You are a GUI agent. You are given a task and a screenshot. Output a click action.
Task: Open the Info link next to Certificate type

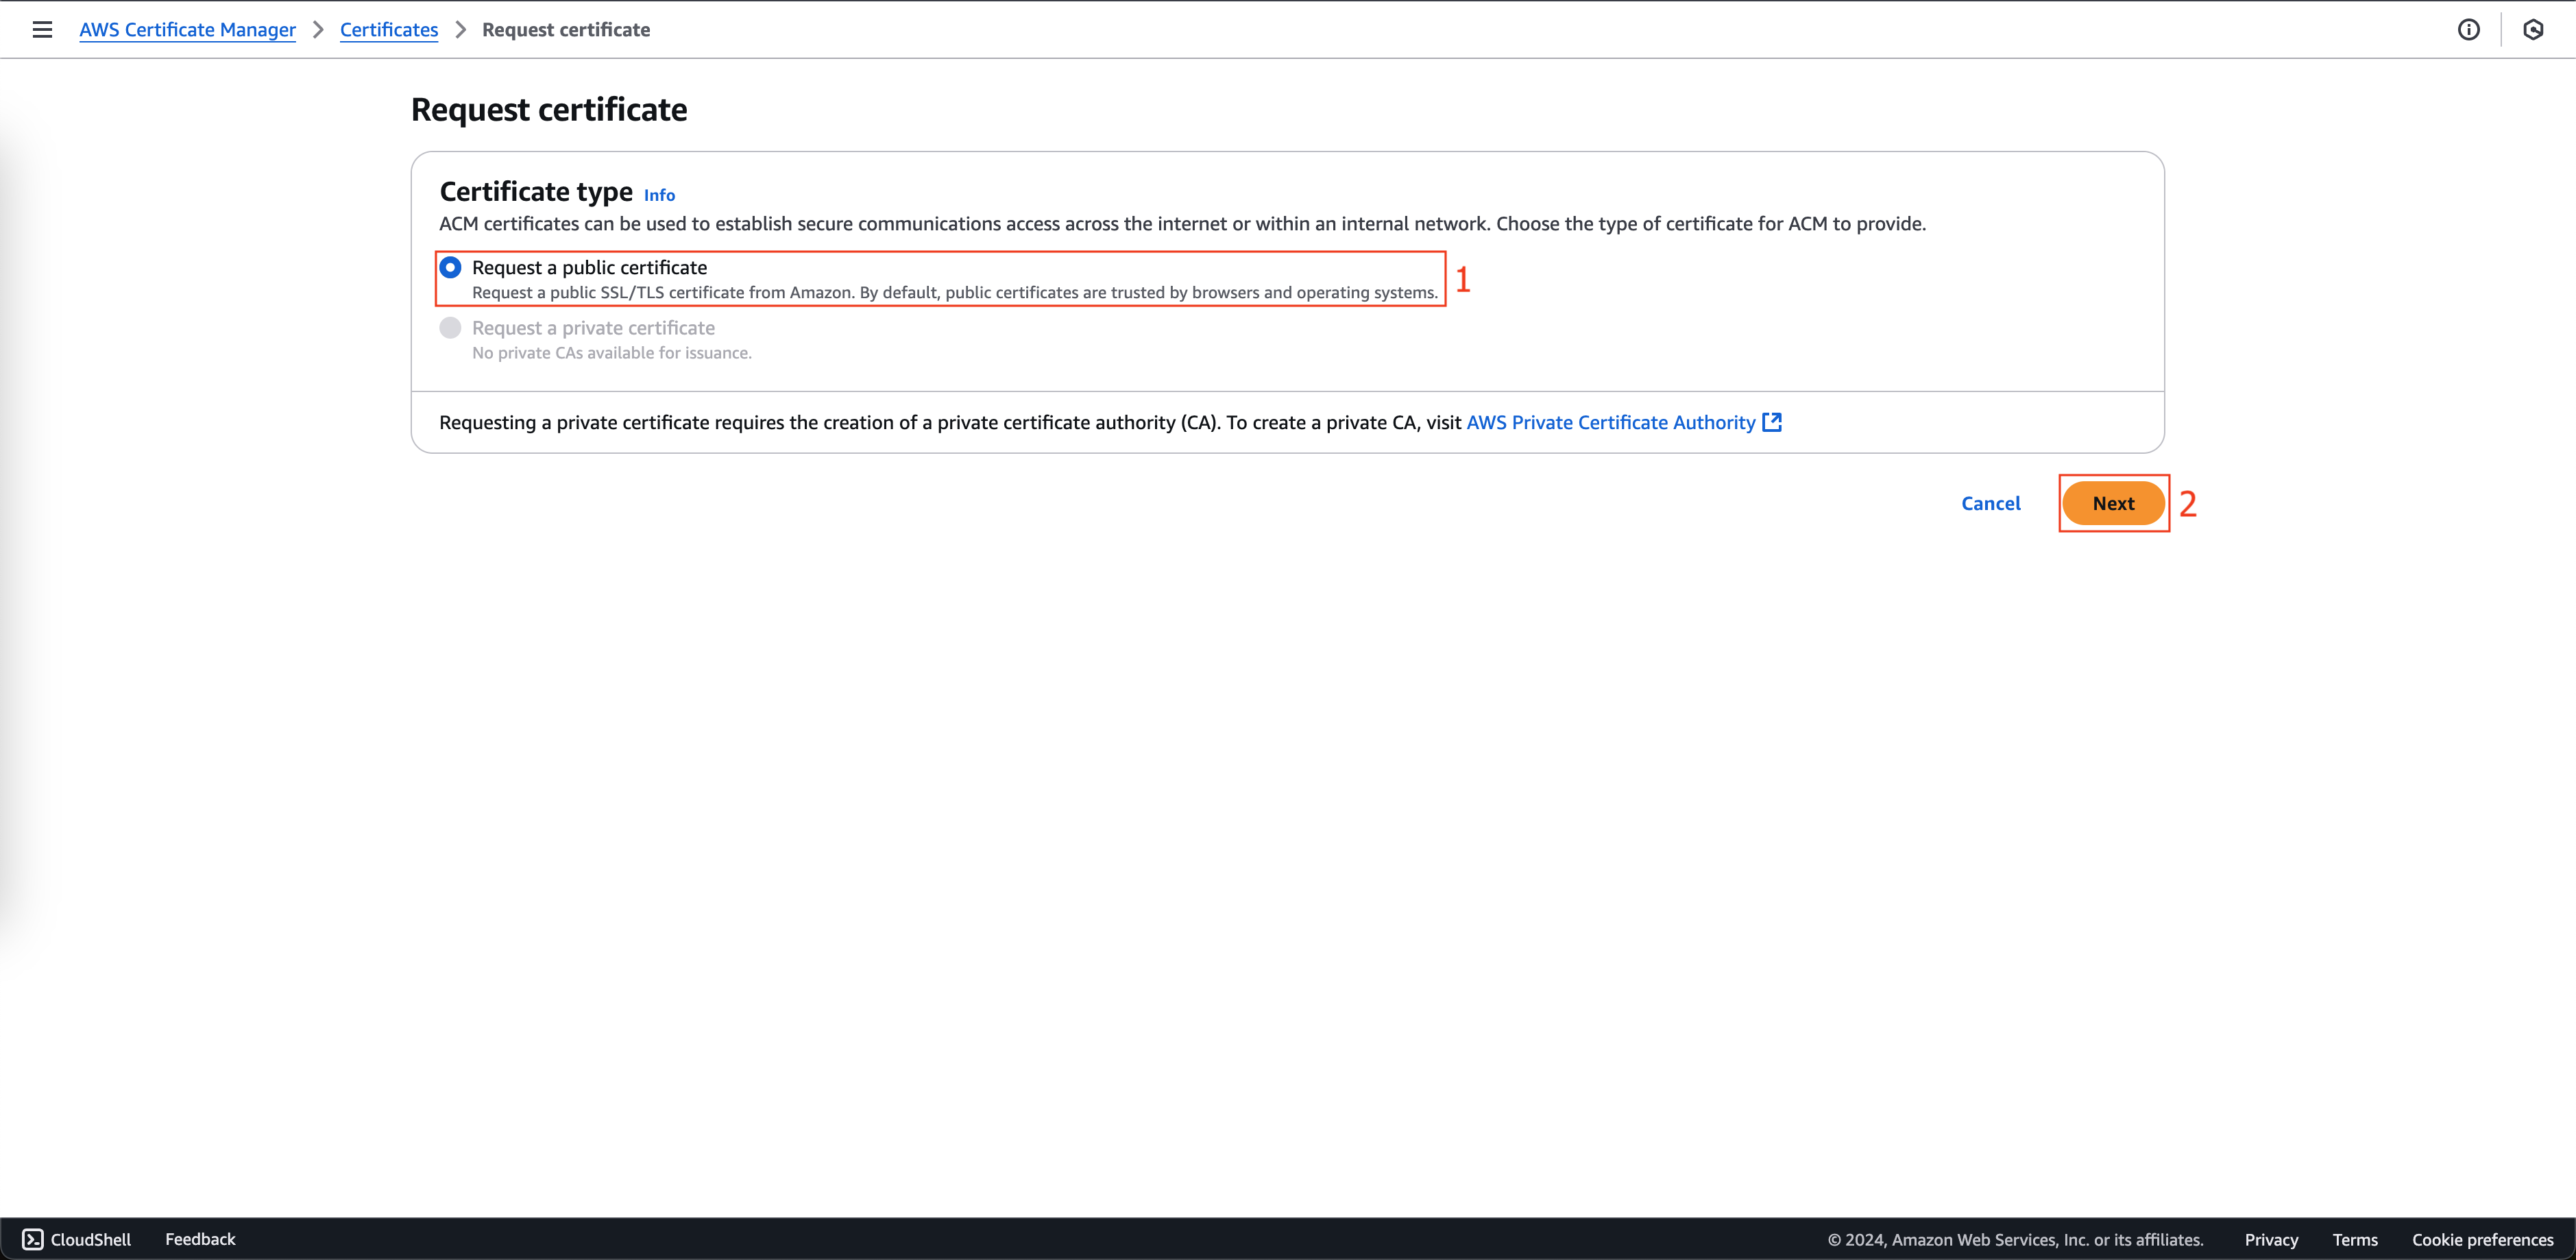(x=659, y=195)
